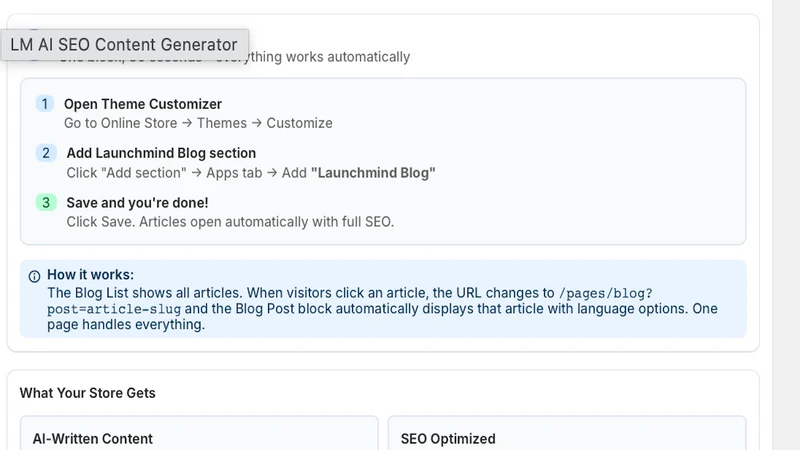Click 'Go to Online Store → Themes → Customize' text
Screen dimensions: 800x450
(198, 123)
